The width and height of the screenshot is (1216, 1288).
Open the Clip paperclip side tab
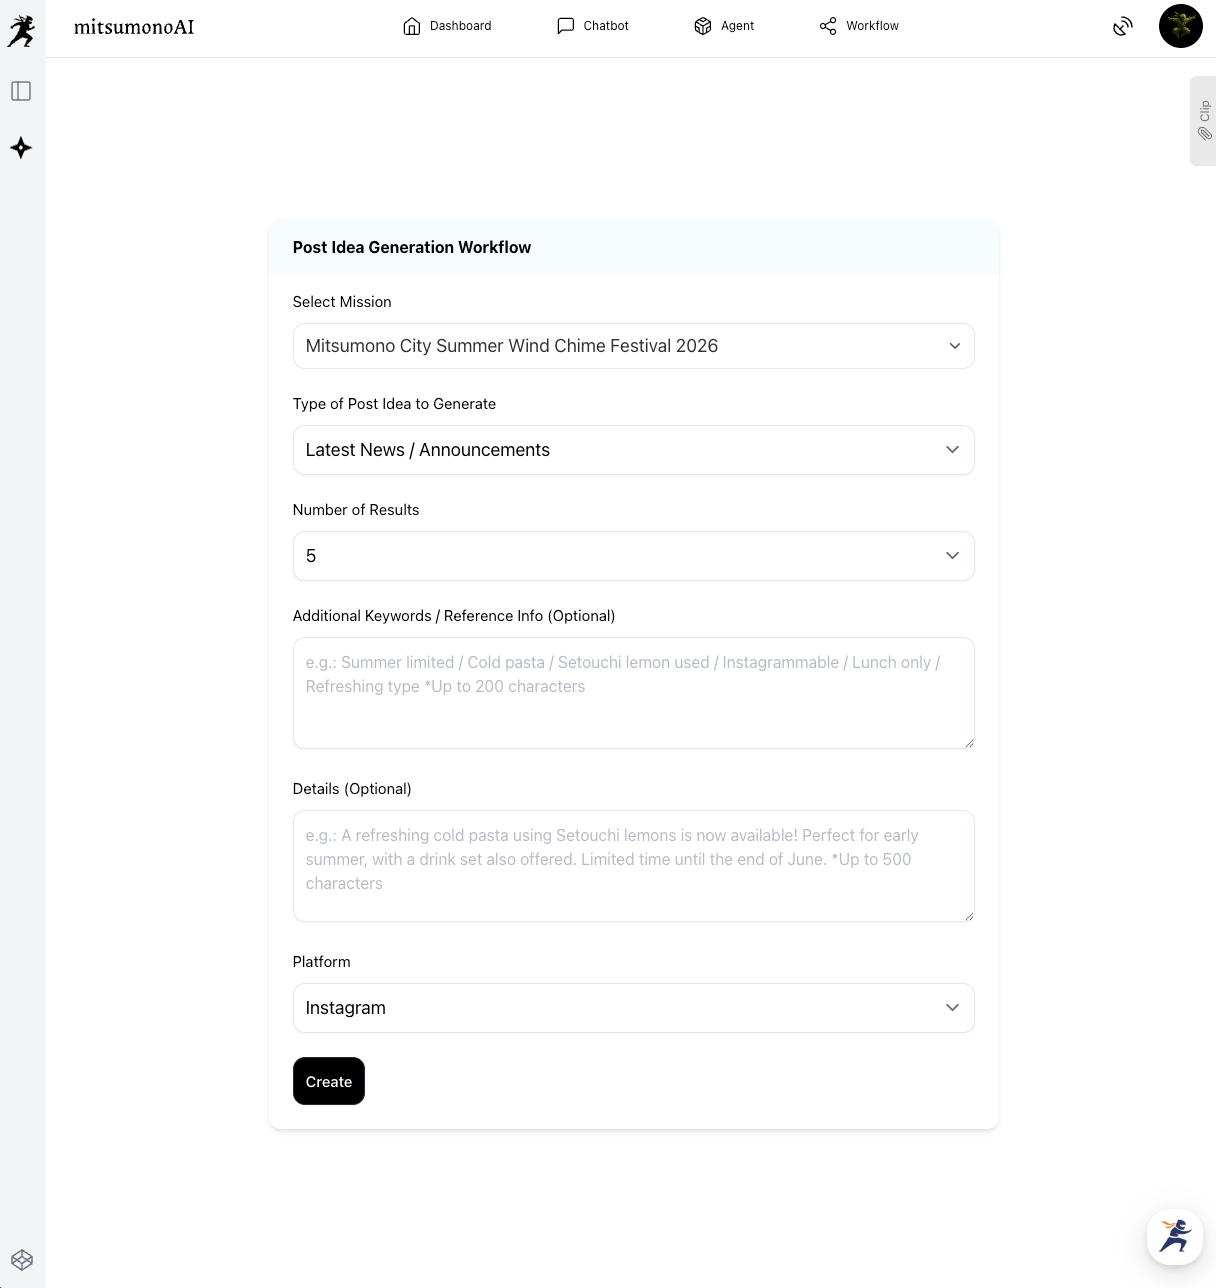[x=1203, y=121]
